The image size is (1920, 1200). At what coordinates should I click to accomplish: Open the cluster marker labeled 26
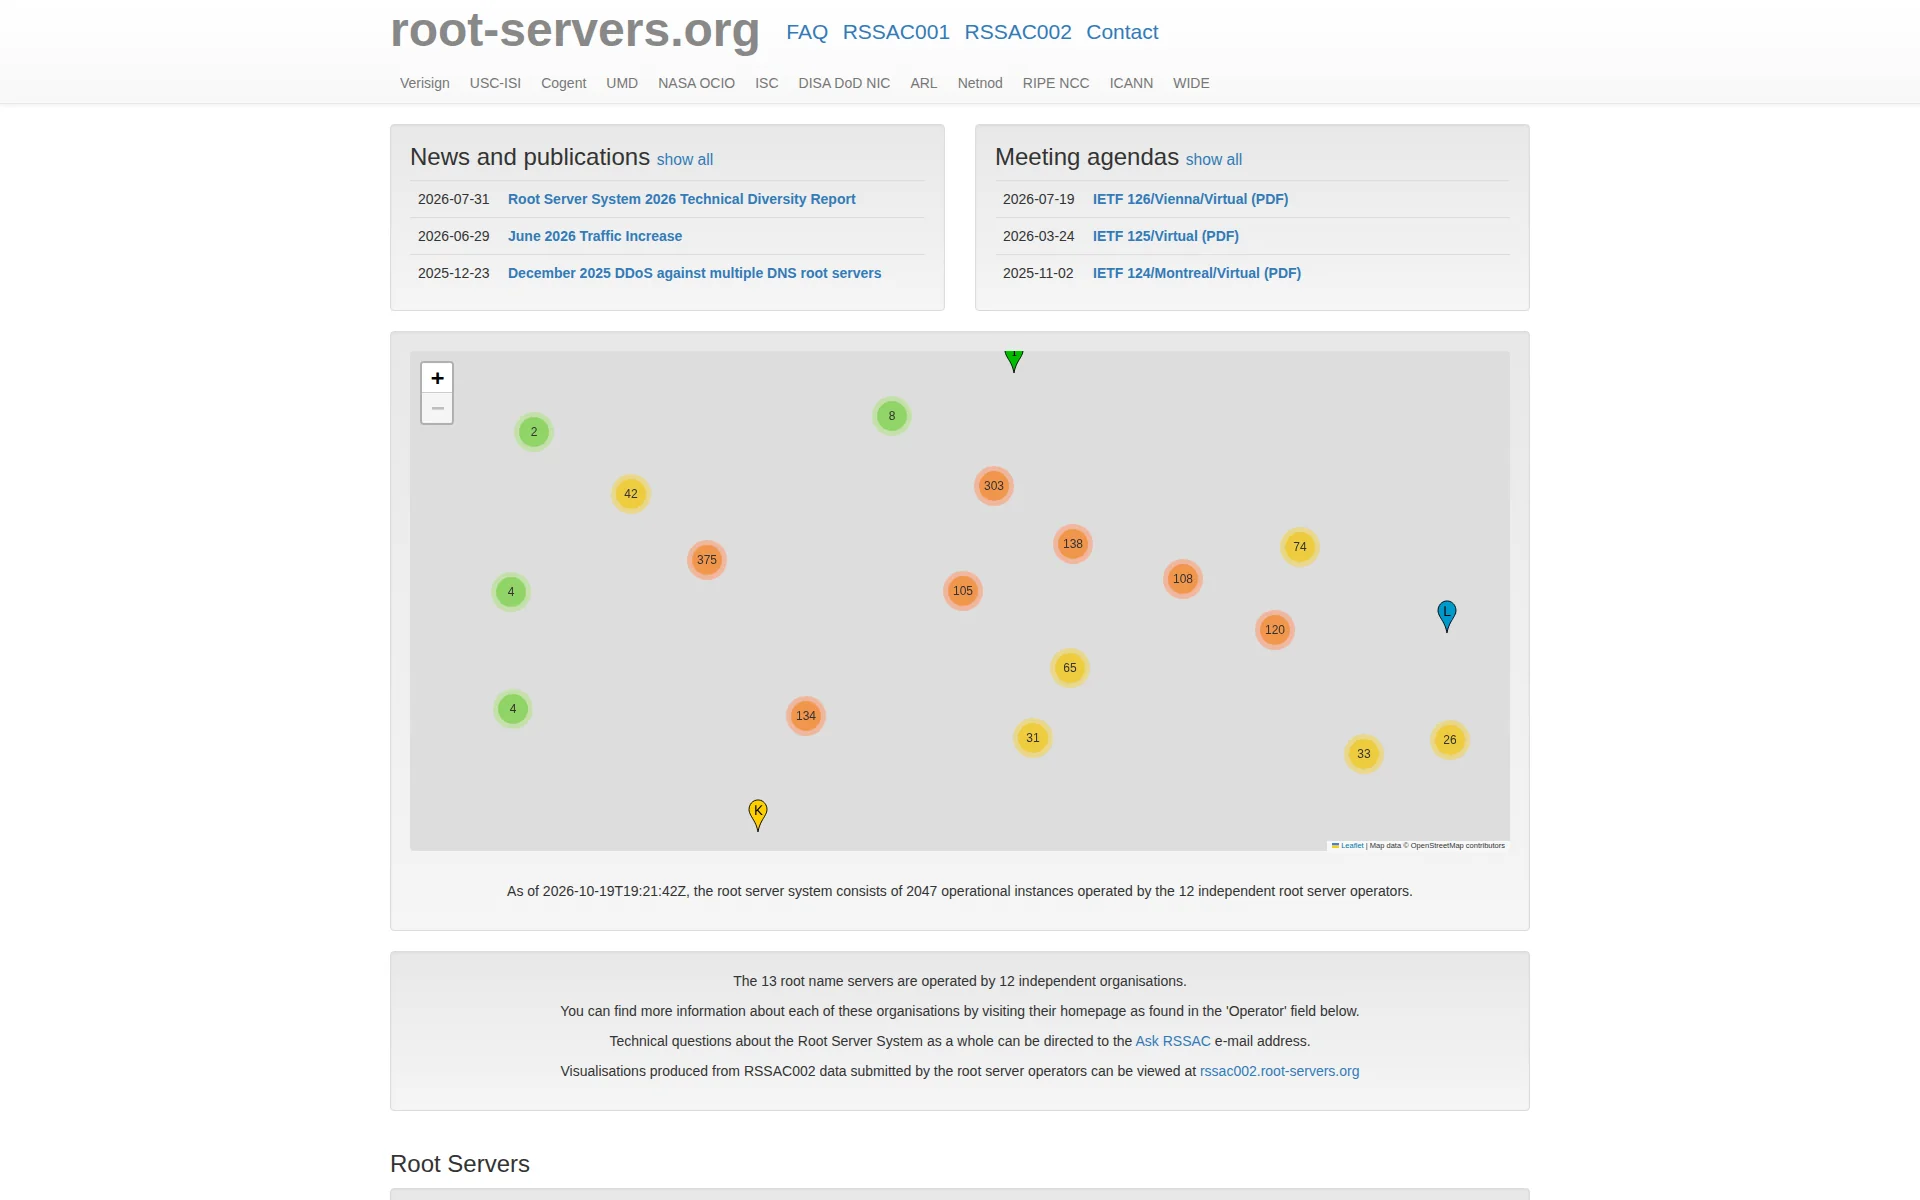pyautogui.click(x=1450, y=740)
